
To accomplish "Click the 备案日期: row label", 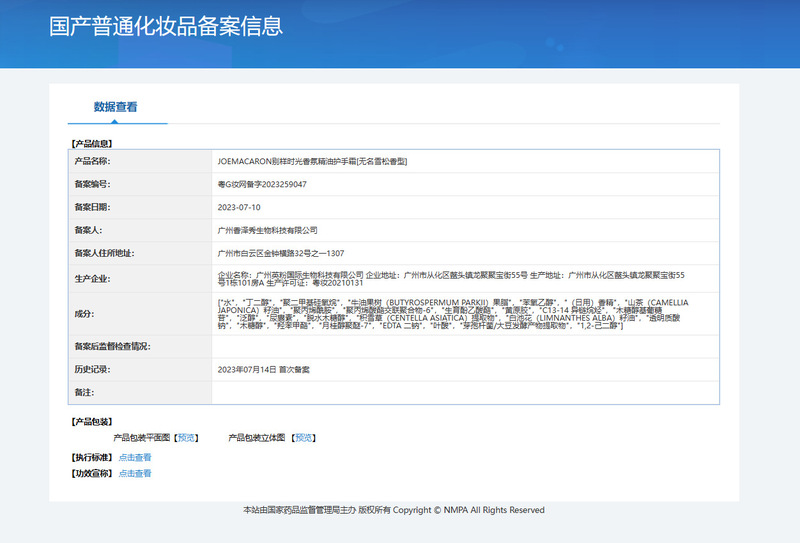I will tap(92, 207).
